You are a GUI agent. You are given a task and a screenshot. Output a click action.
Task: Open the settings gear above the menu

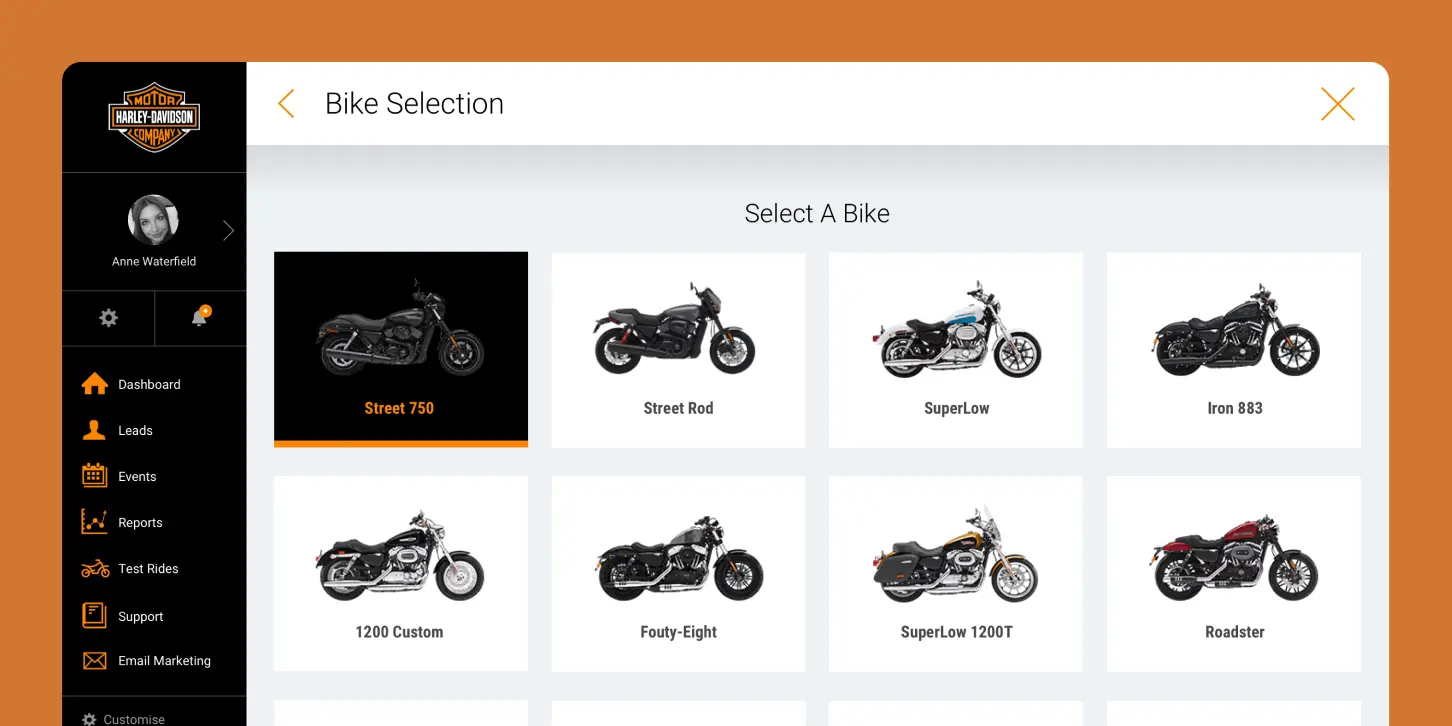tap(107, 318)
